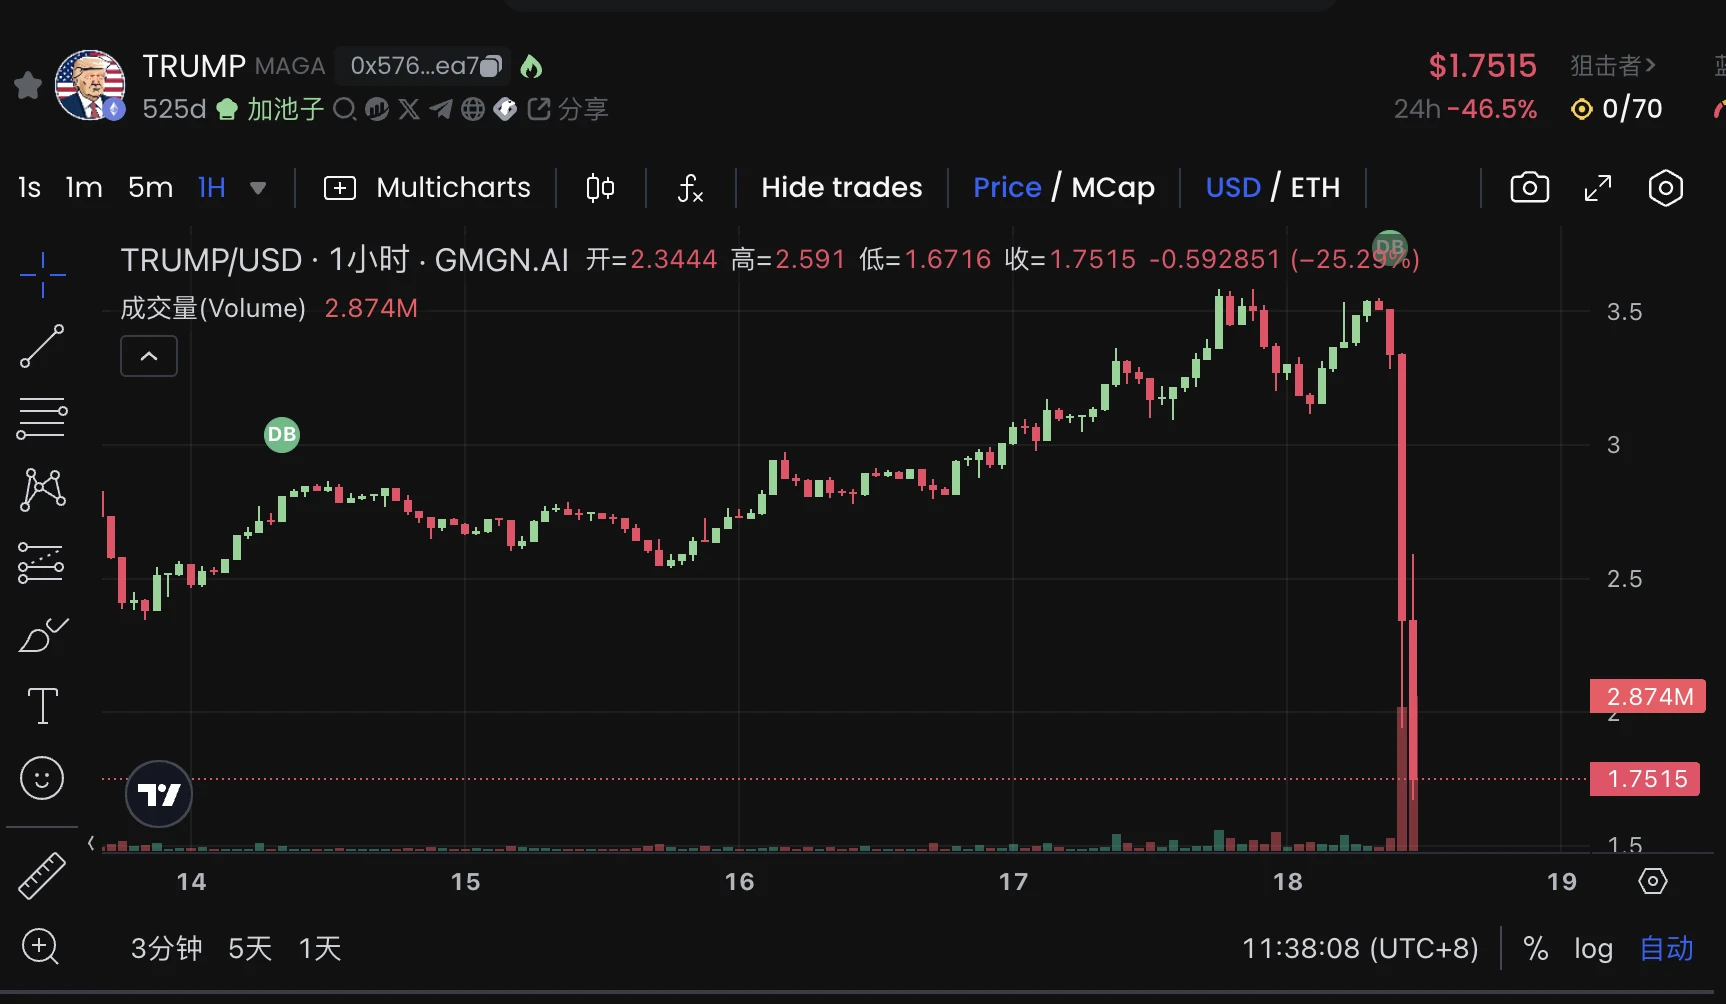
Task: Pick the brush drawing tool
Action: (42, 635)
